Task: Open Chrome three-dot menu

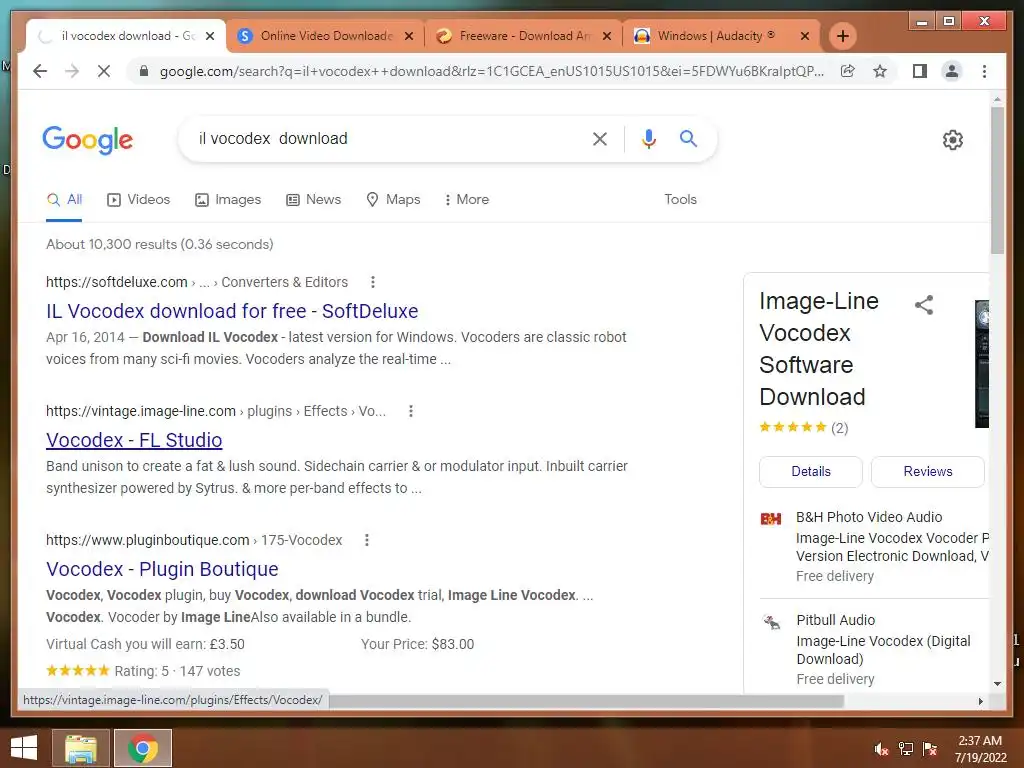Action: pyautogui.click(x=984, y=71)
